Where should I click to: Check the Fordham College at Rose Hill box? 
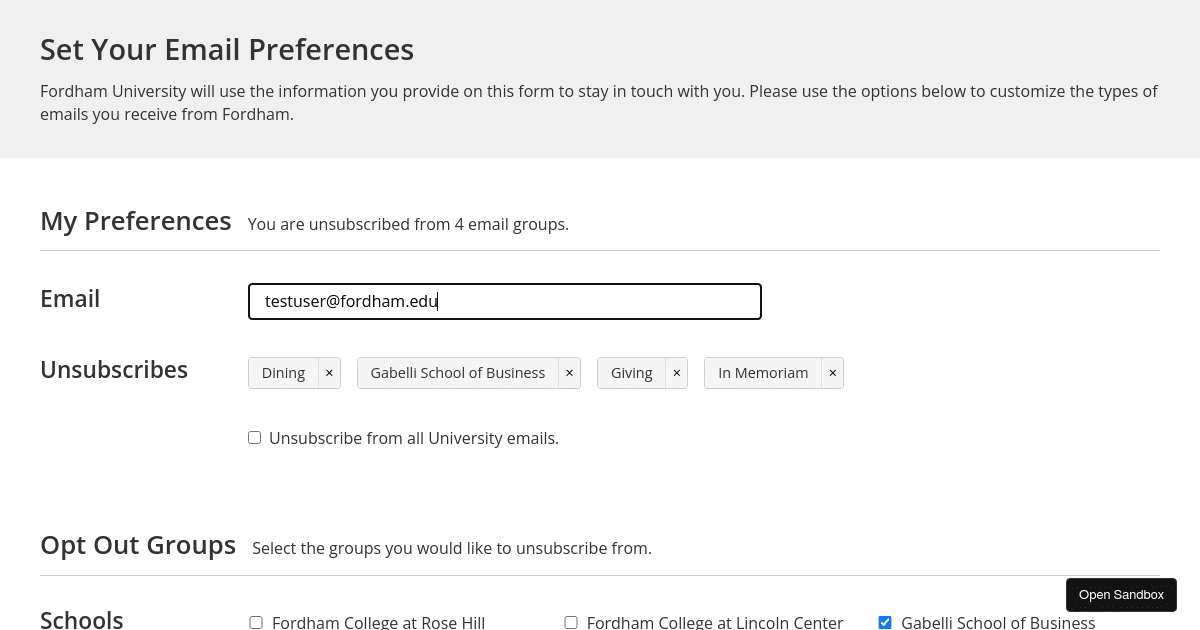256,622
